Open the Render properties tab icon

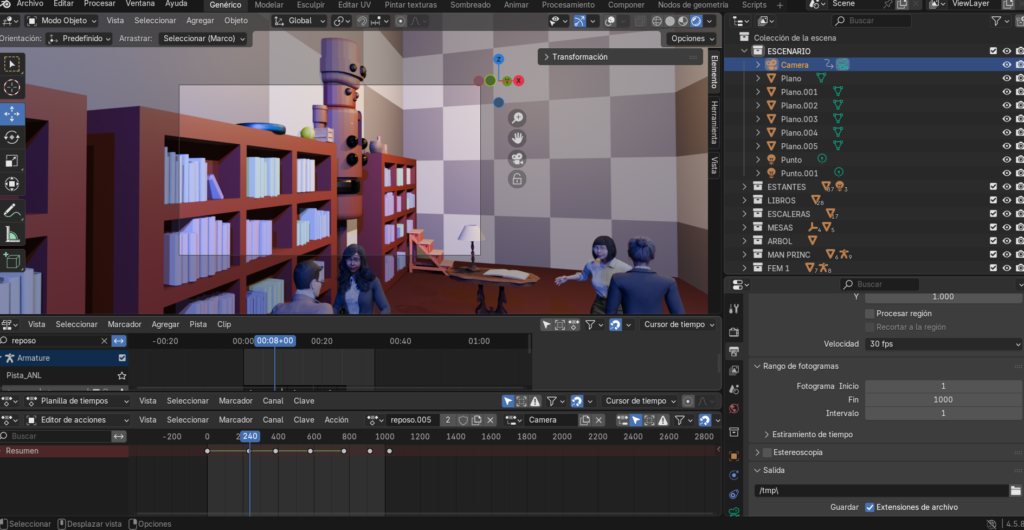(x=733, y=332)
